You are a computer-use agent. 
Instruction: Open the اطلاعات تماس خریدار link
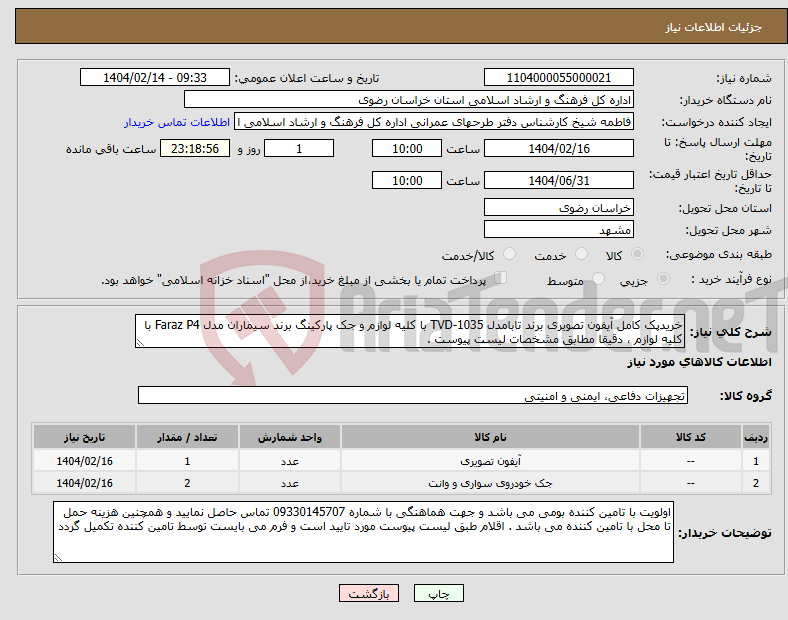pyautogui.click(x=177, y=122)
